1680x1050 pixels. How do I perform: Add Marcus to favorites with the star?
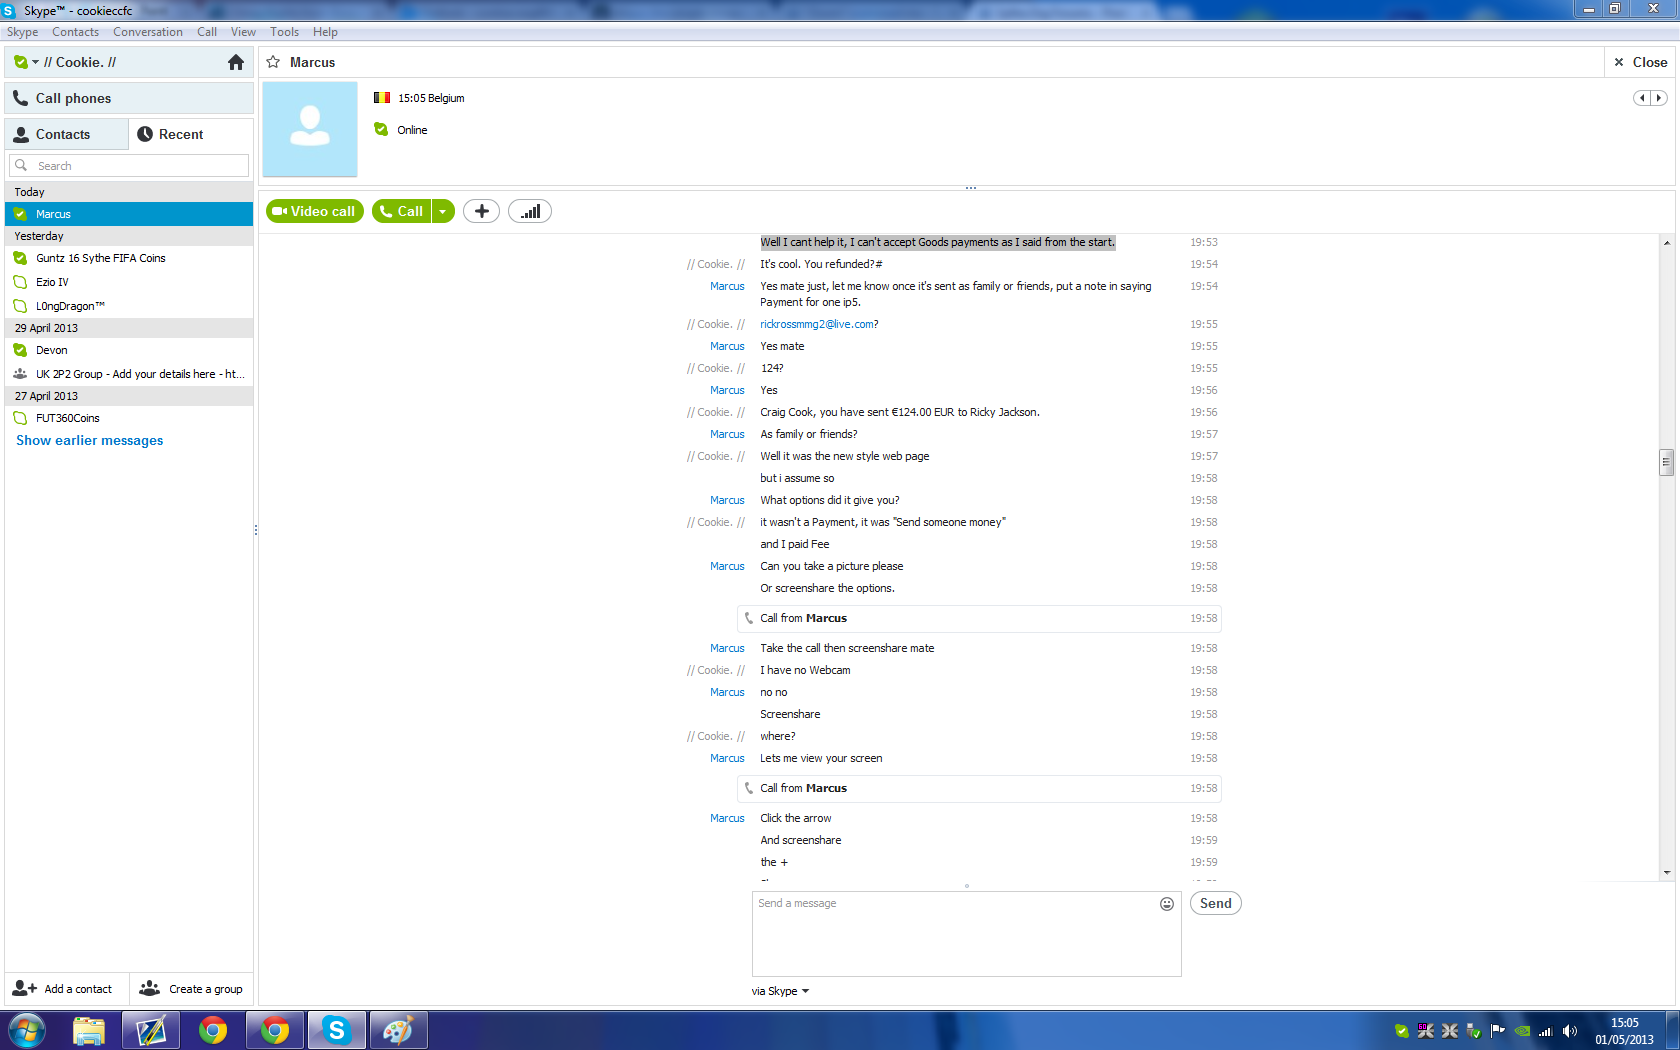273,62
